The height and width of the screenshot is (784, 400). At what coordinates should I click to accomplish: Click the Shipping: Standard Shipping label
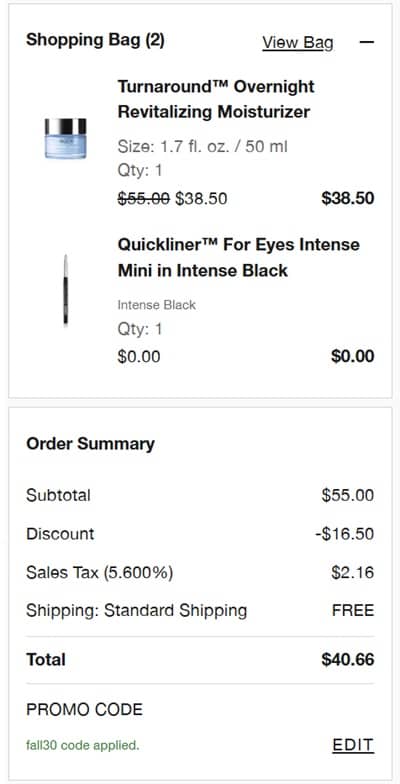136,610
